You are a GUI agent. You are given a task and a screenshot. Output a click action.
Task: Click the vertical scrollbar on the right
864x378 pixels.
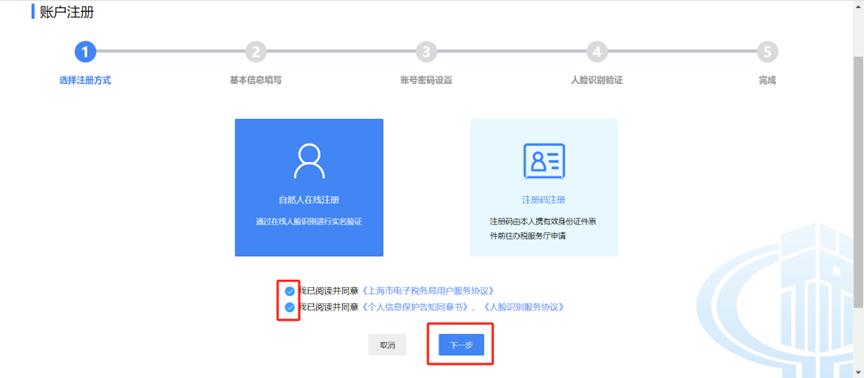pos(858,182)
